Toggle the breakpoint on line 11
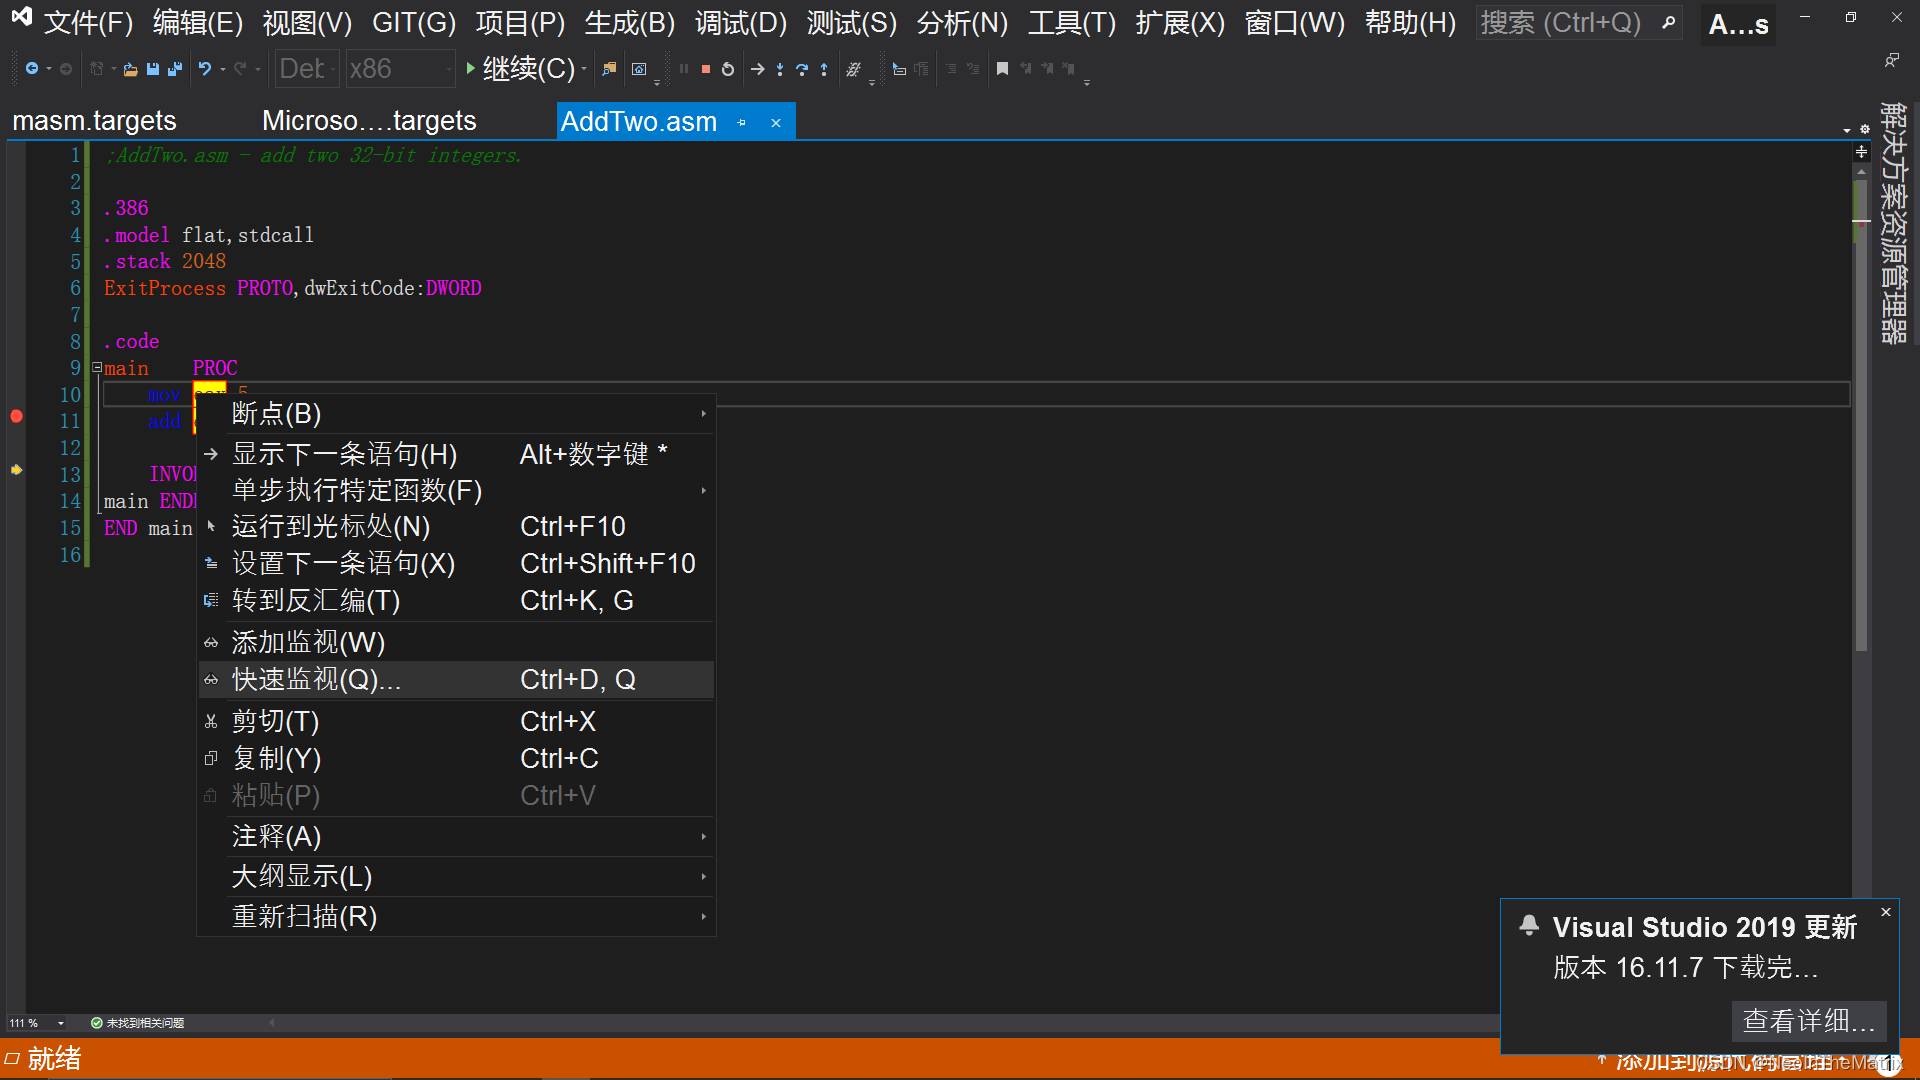 point(16,416)
